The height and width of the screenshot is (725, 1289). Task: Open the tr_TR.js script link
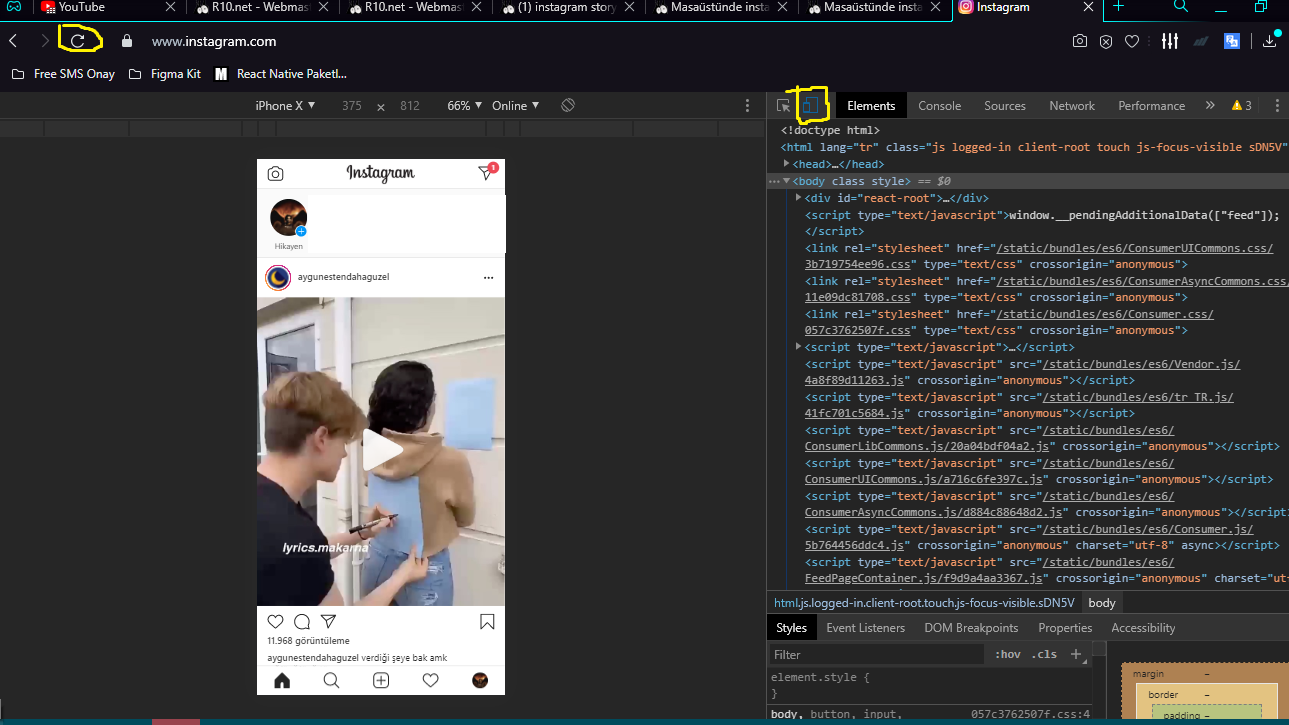(x=1139, y=397)
